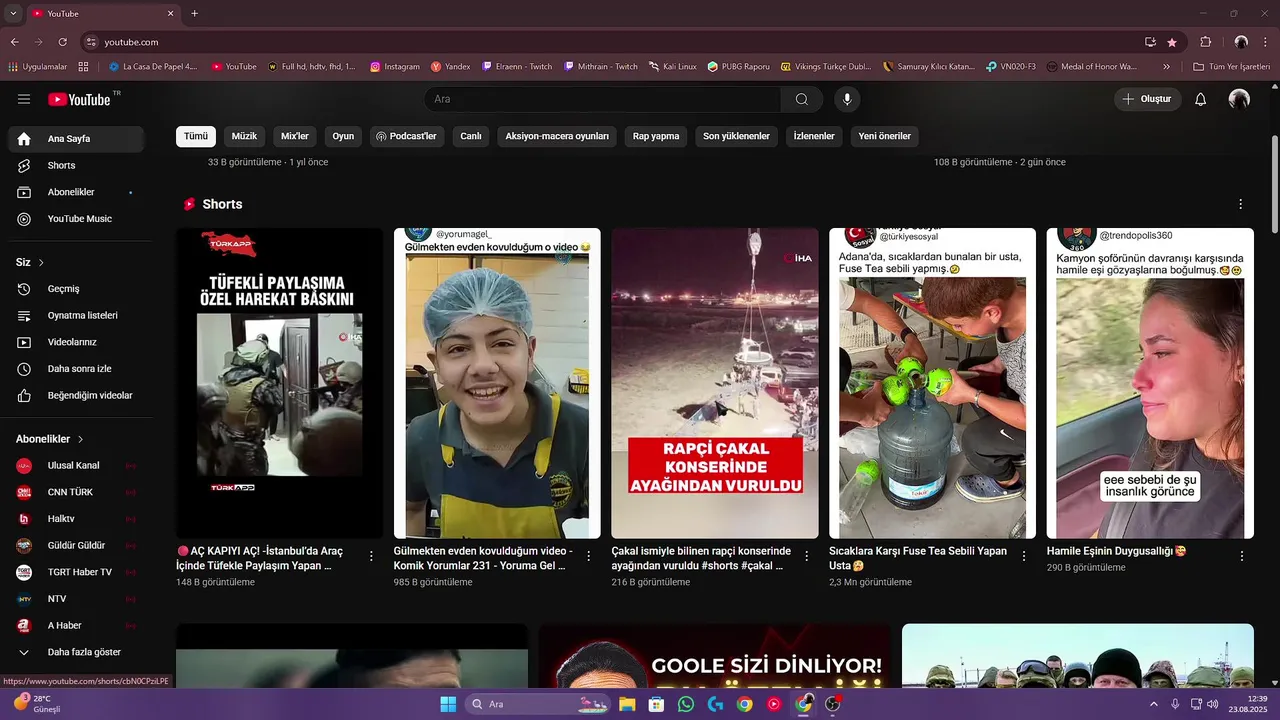
Task: Open options for Fuse Tea Sebili short
Action: point(1024,556)
